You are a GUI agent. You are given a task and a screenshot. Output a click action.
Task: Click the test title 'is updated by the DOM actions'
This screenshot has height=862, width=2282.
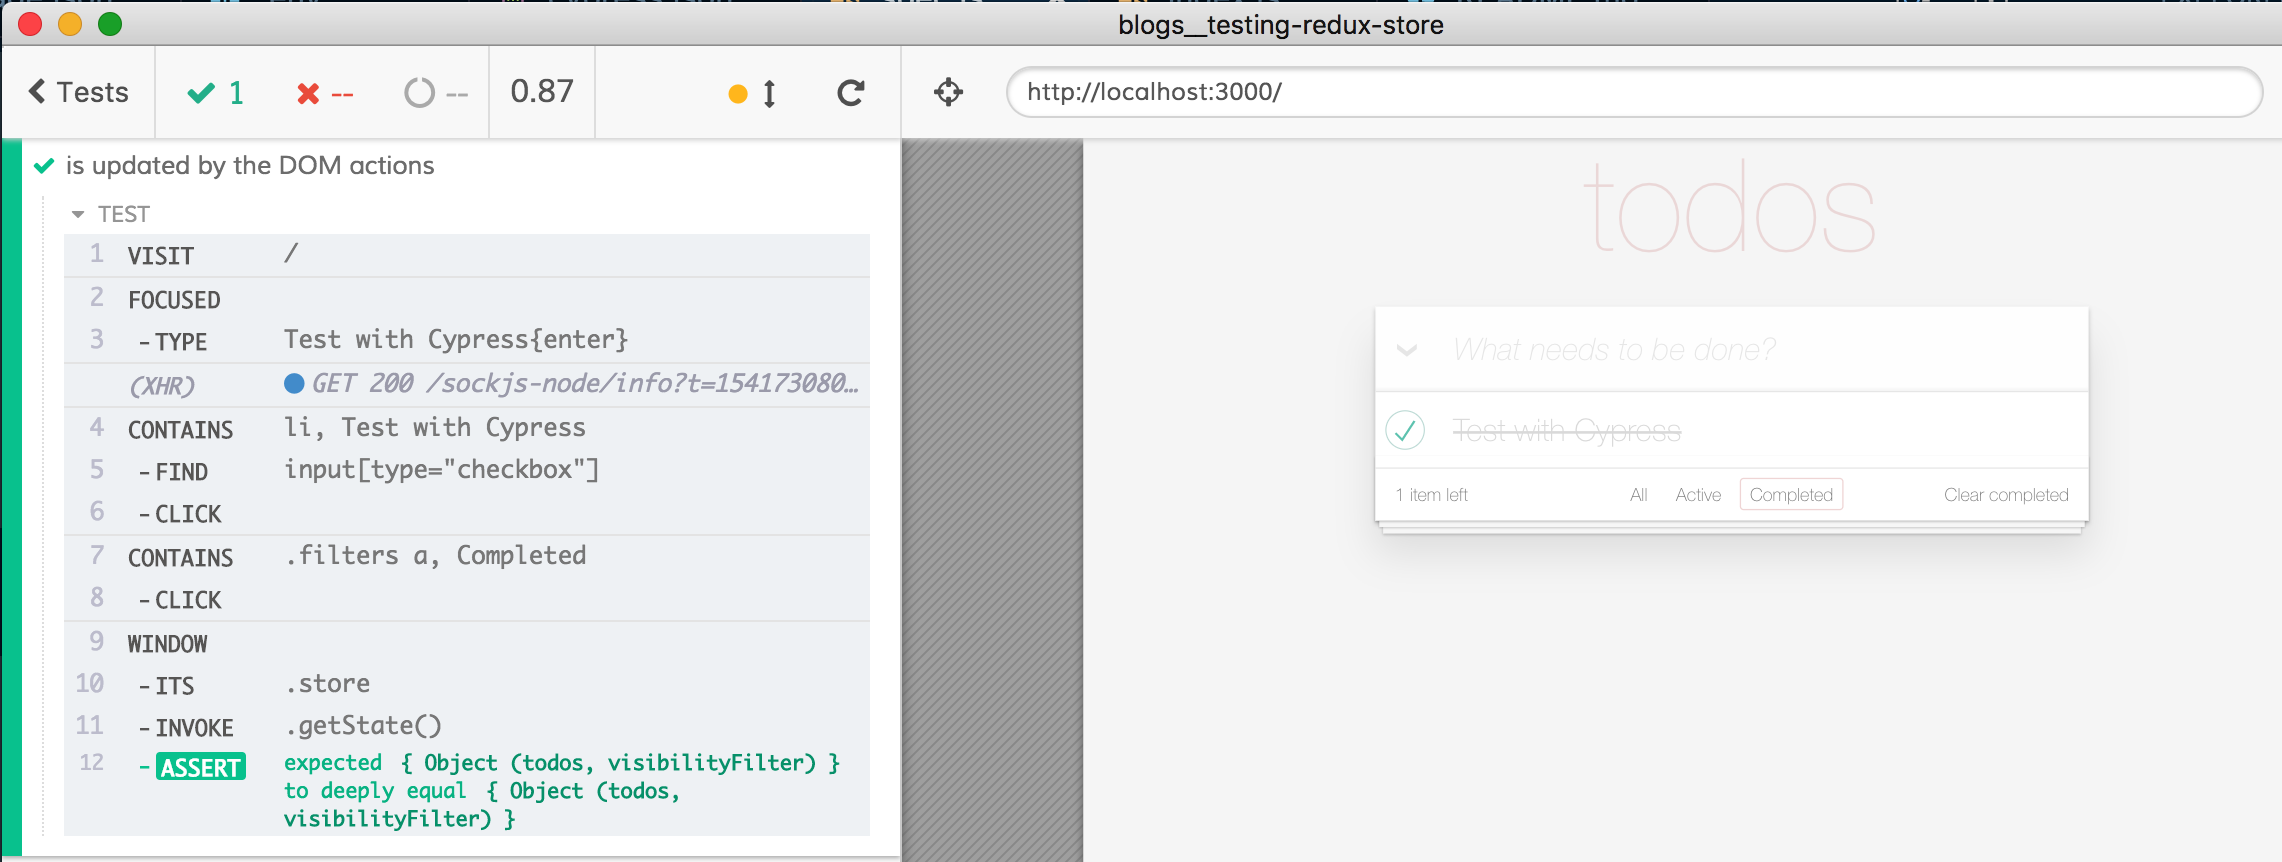point(250,165)
